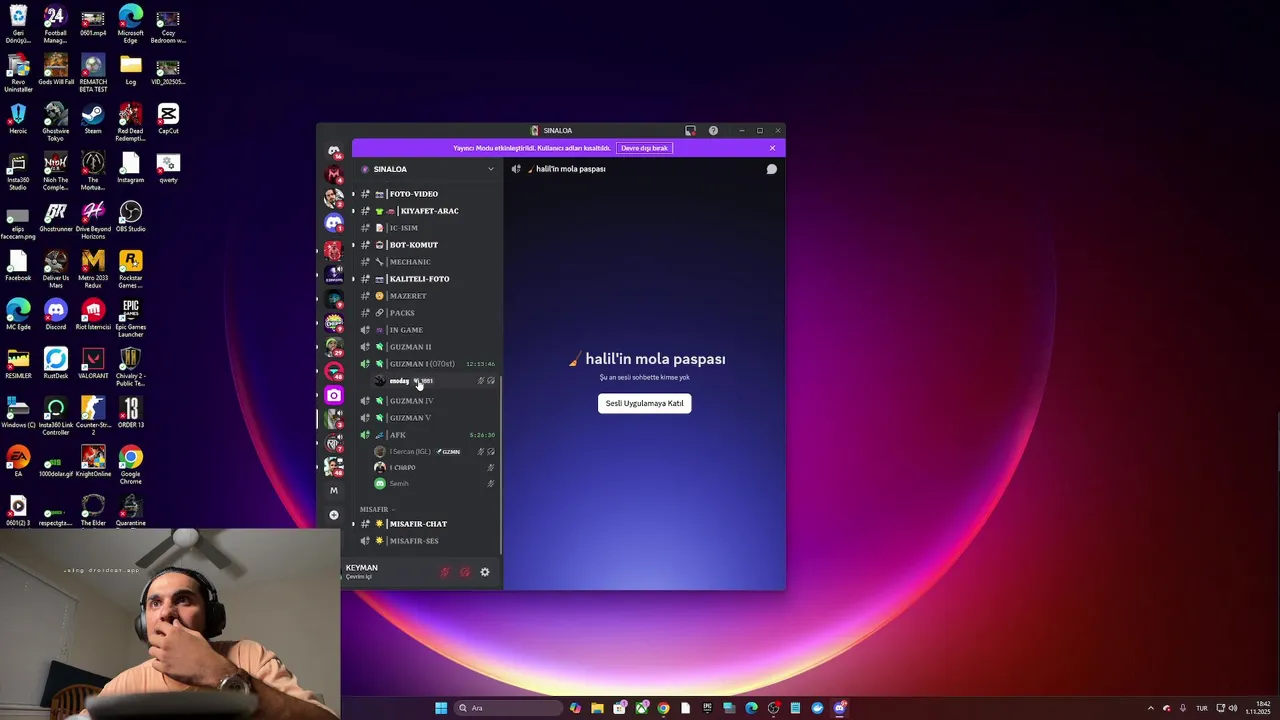Open OBS Studio desktop shortcut

click(130, 218)
